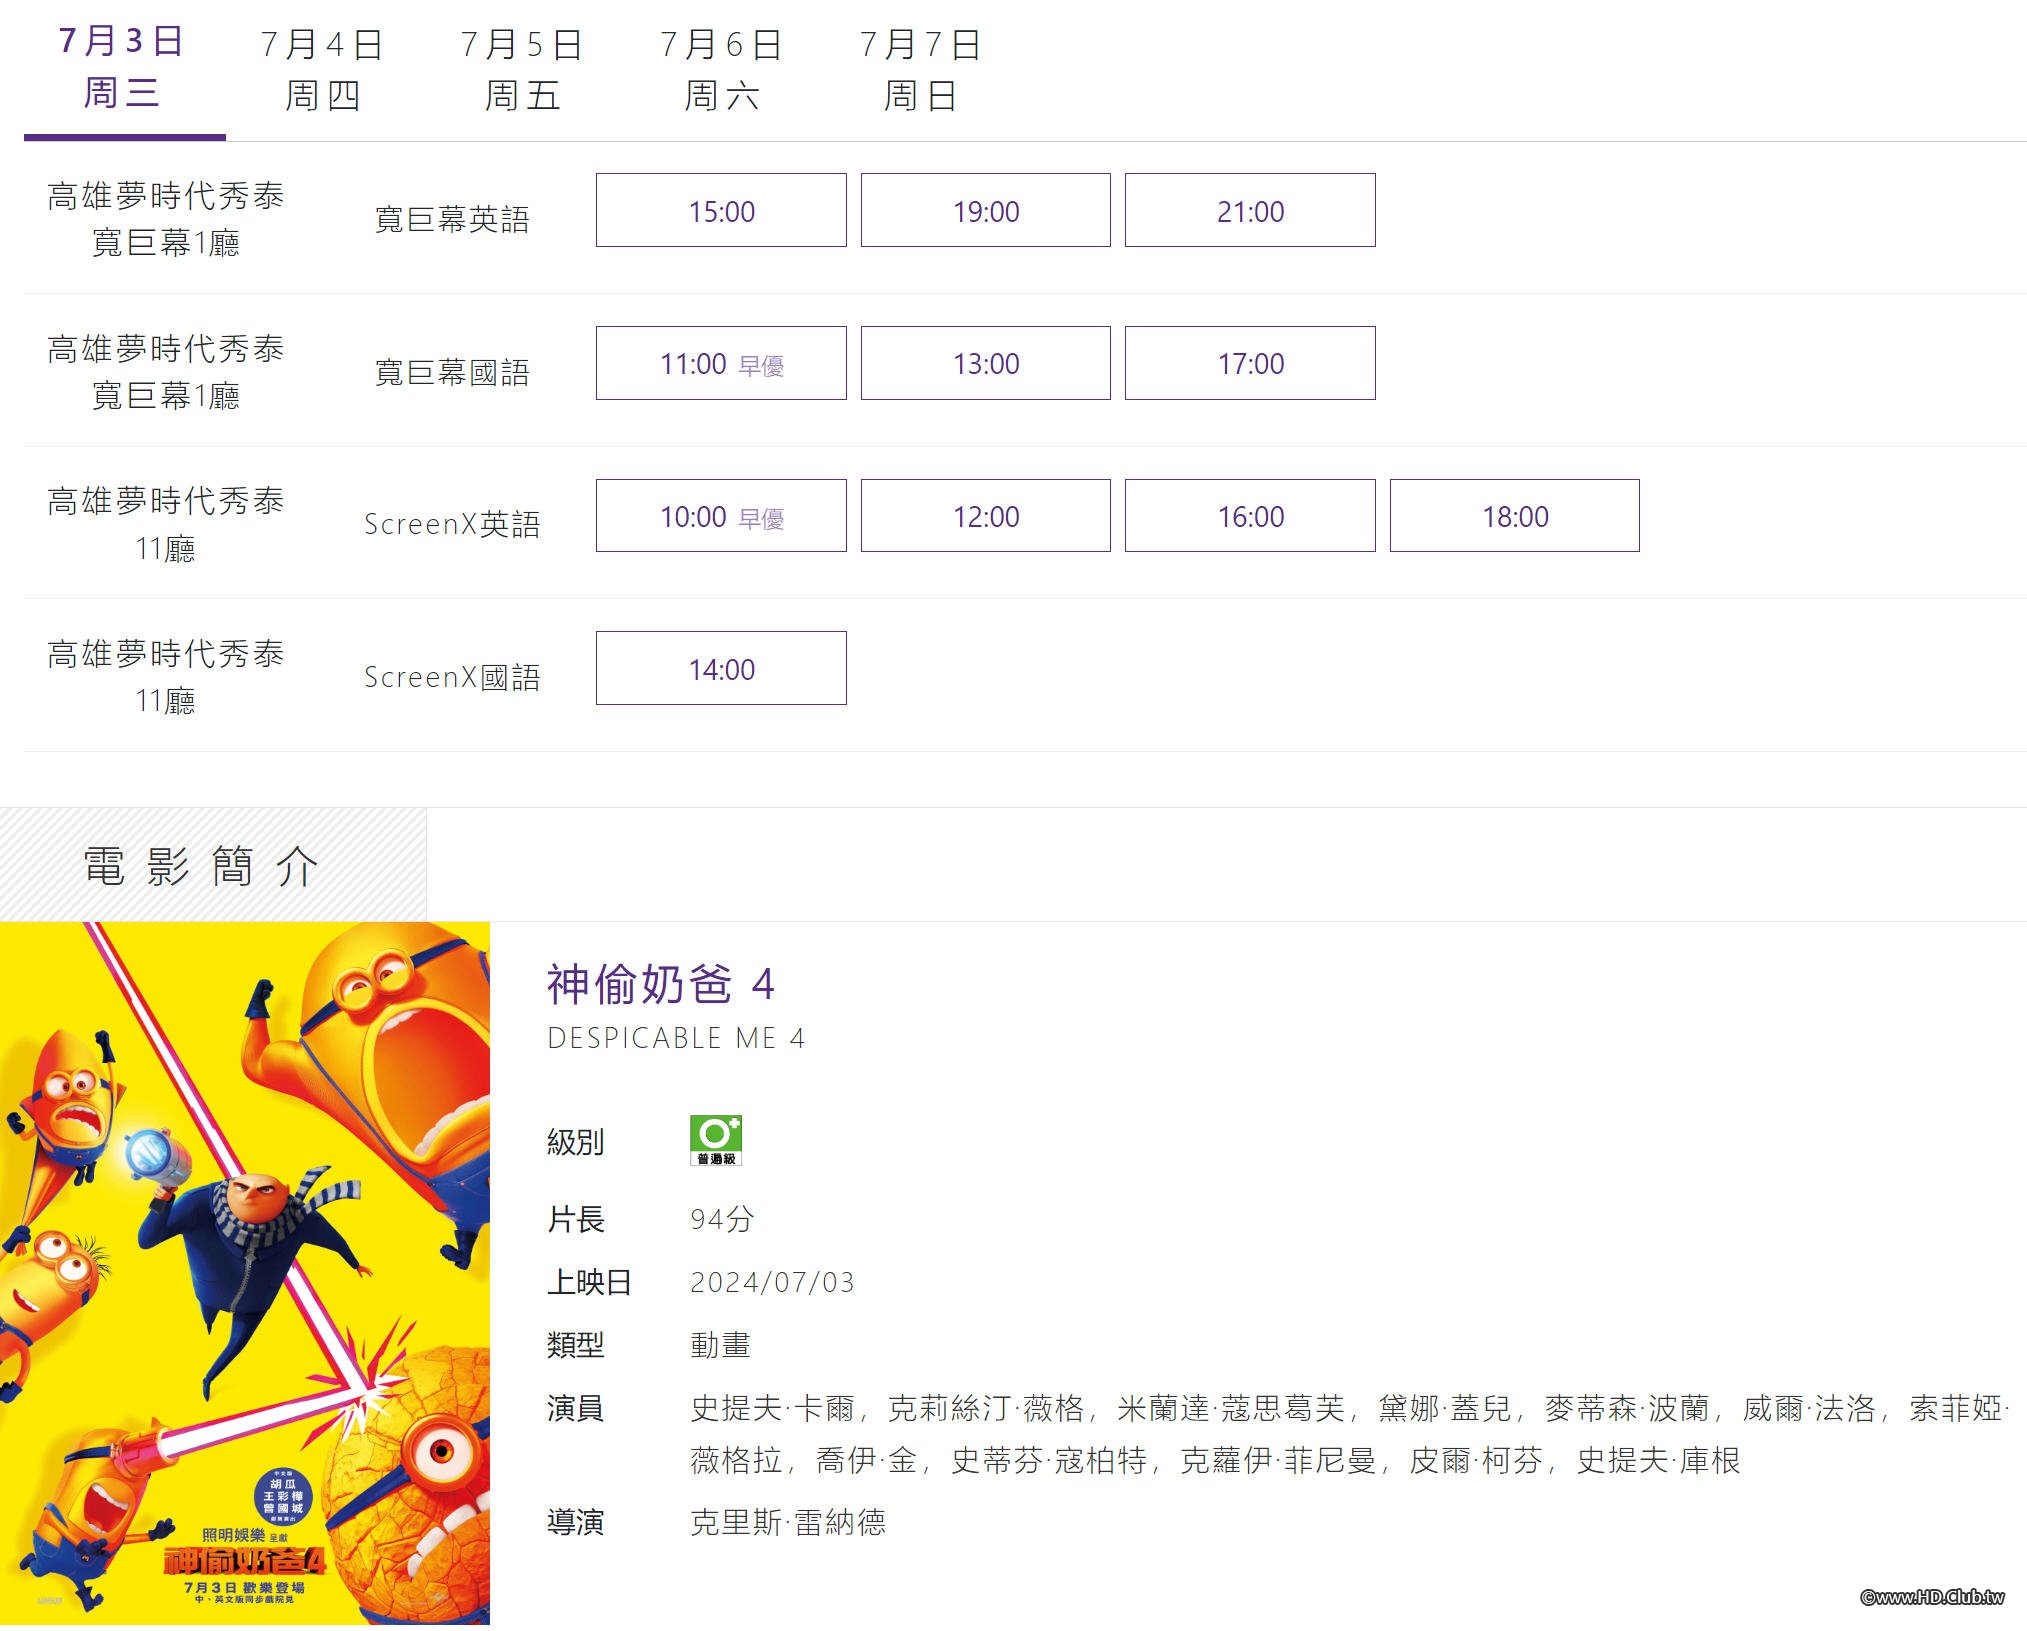Select the 18:00 ScreenX英語 showtime
This screenshot has width=2027, height=1631.
tap(1515, 516)
